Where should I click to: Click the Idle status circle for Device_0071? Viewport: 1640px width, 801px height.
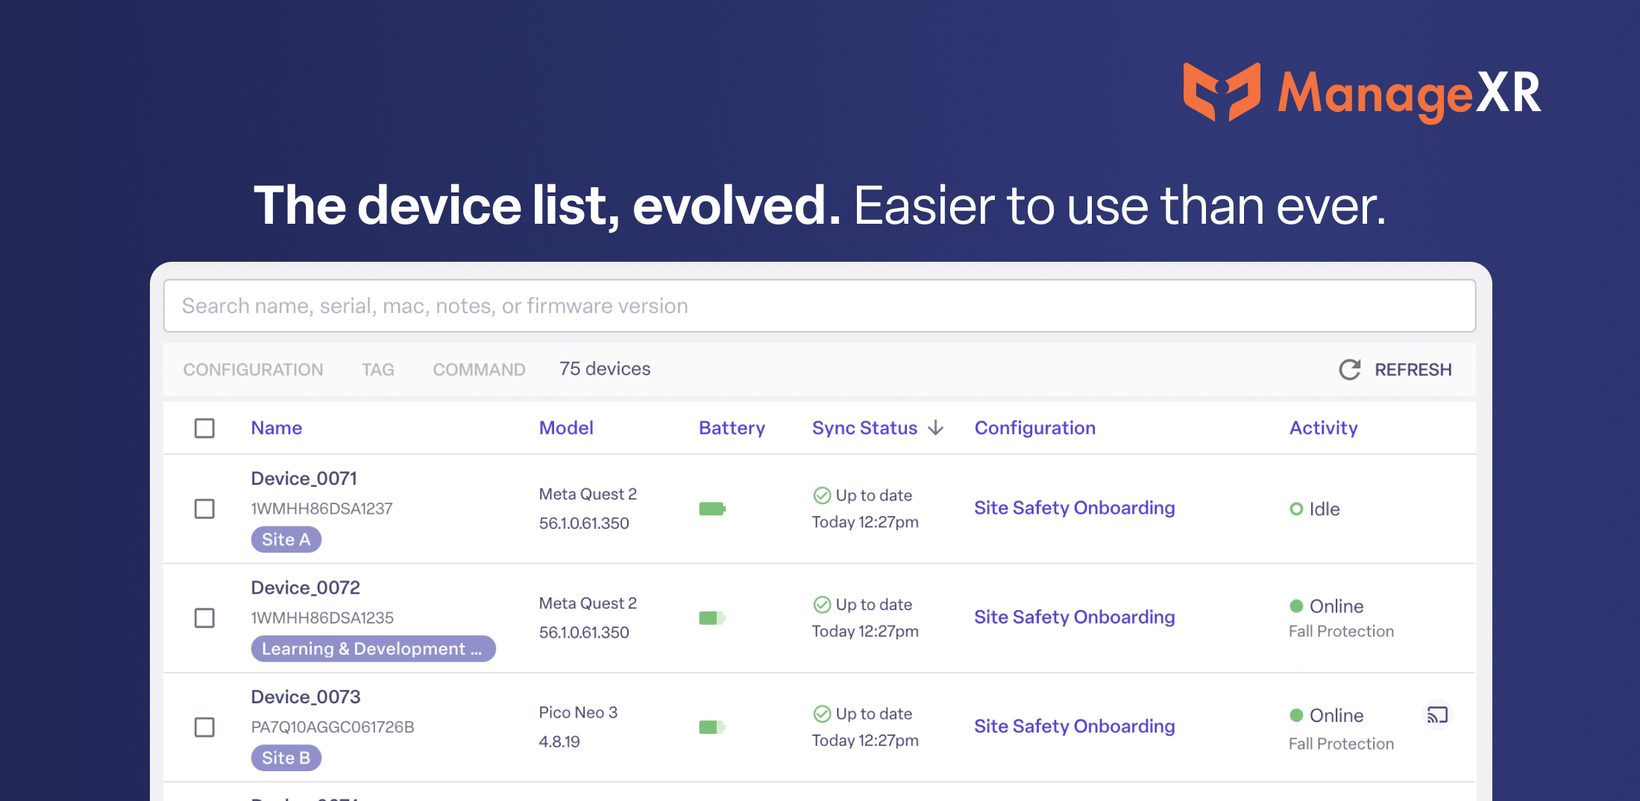click(x=1296, y=509)
